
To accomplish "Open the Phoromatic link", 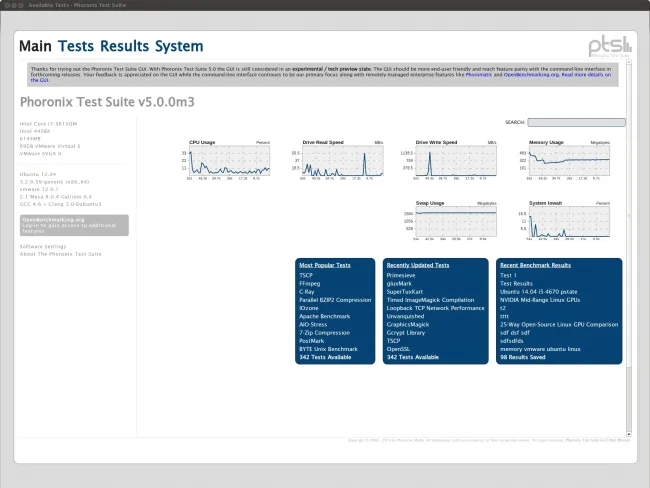I will 479,75.
